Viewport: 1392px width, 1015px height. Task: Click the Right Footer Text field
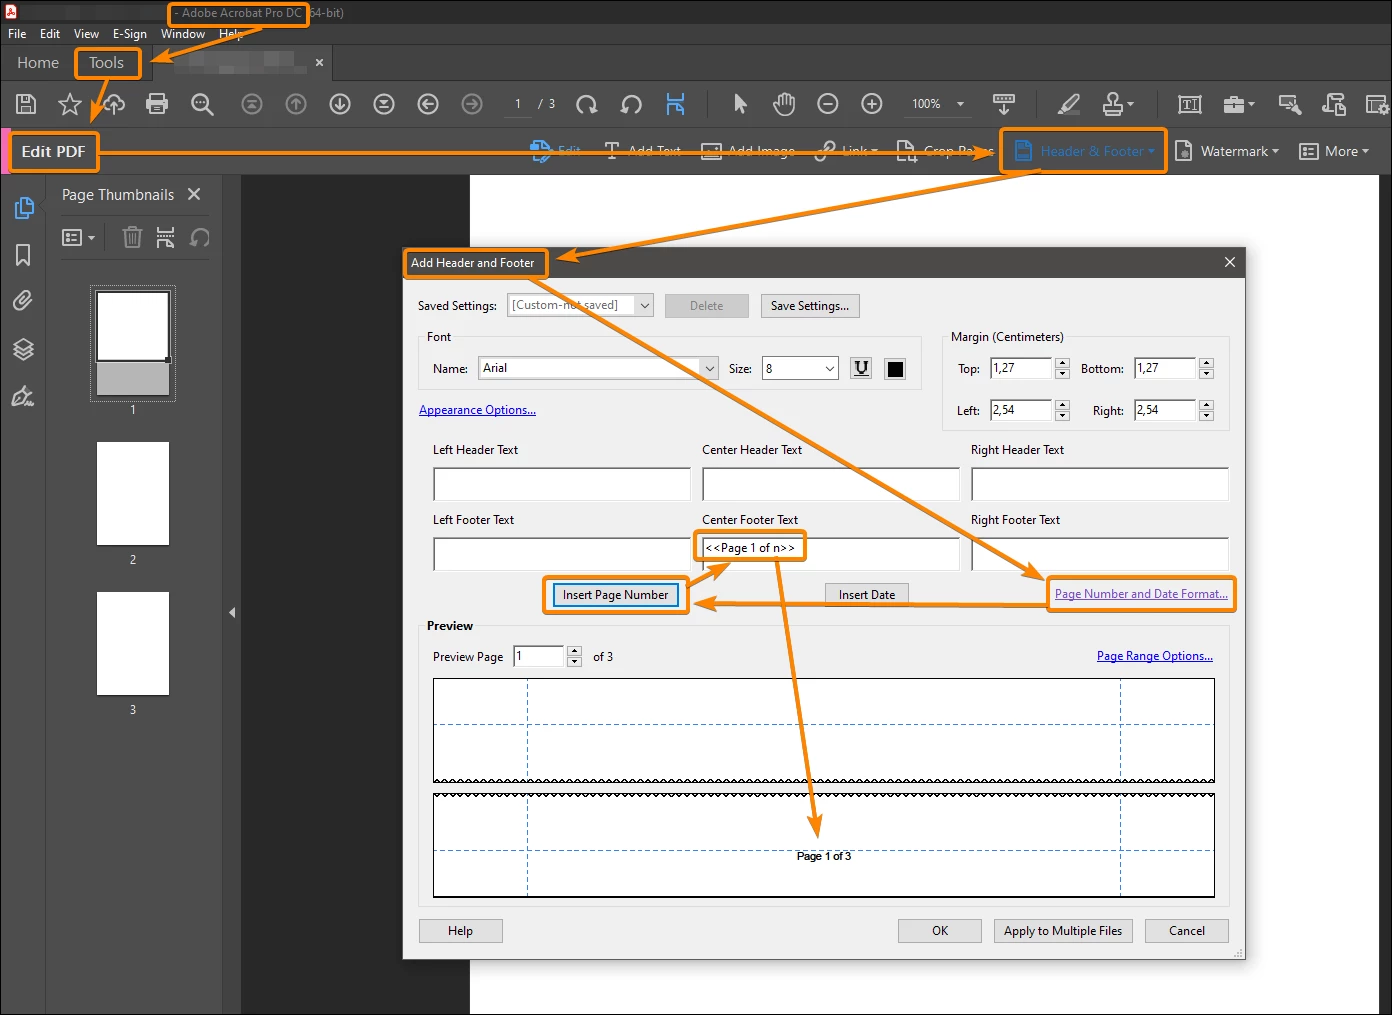pyautogui.click(x=1100, y=554)
